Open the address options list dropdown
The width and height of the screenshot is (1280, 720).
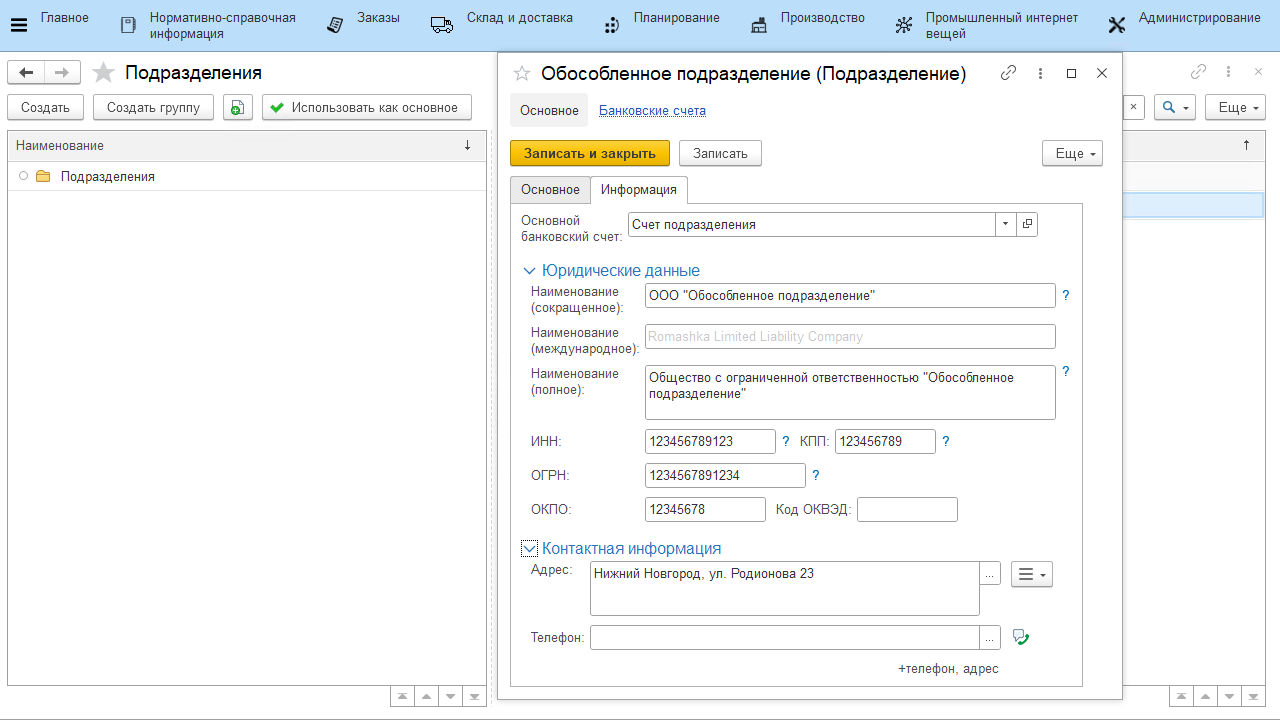coord(1031,574)
